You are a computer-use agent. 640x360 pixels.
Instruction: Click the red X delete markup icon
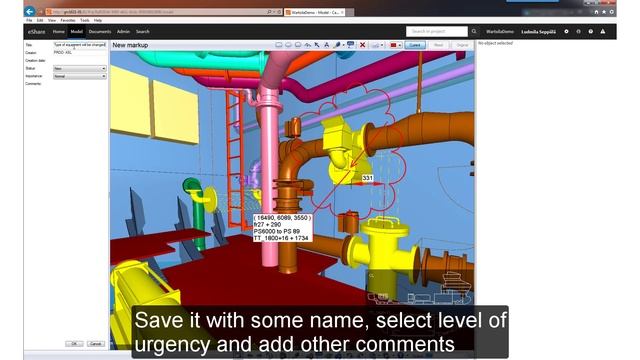362,45
